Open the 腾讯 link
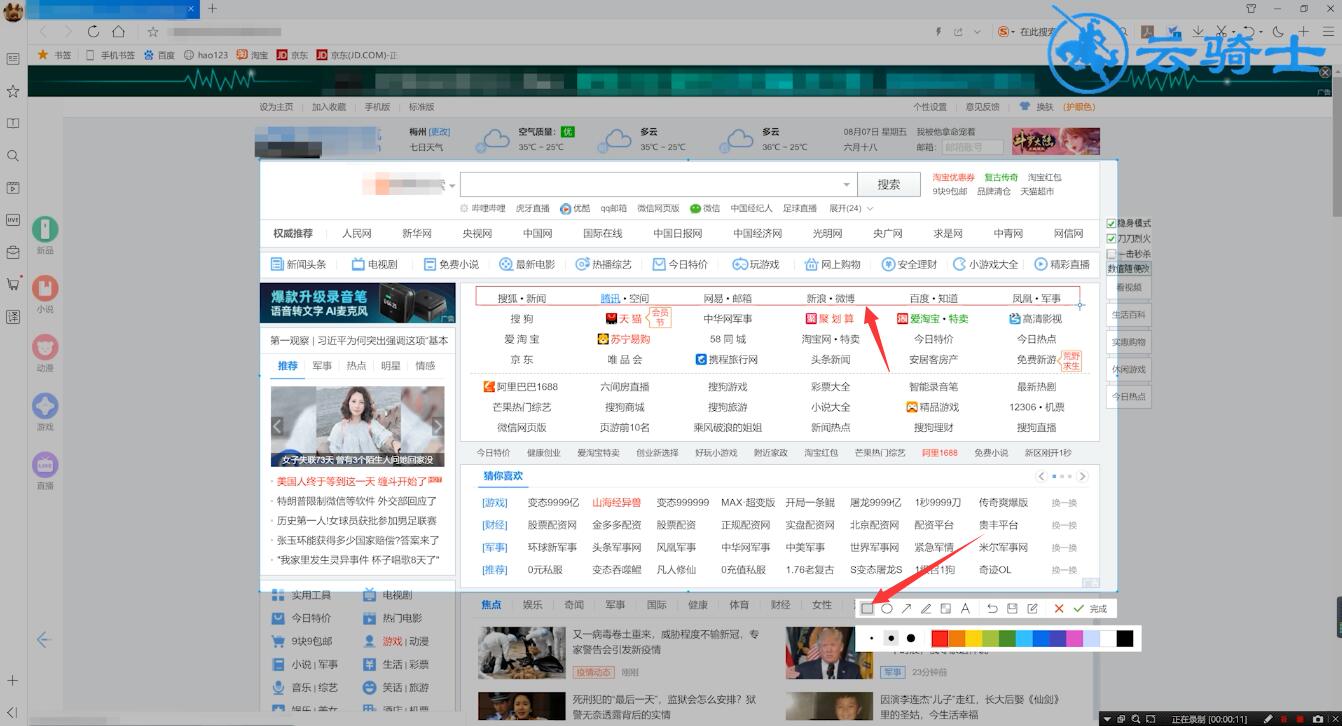Screen dimensions: 1342x726 (610, 298)
